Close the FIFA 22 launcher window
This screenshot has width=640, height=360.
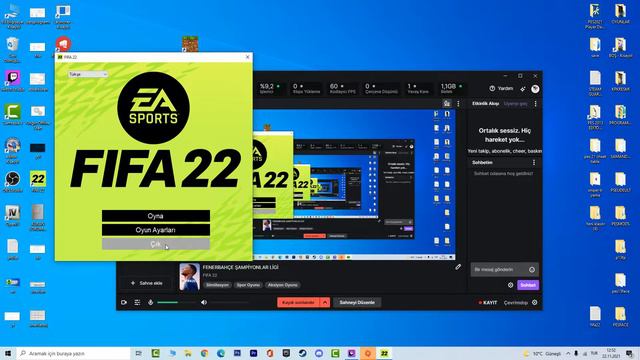click(247, 57)
